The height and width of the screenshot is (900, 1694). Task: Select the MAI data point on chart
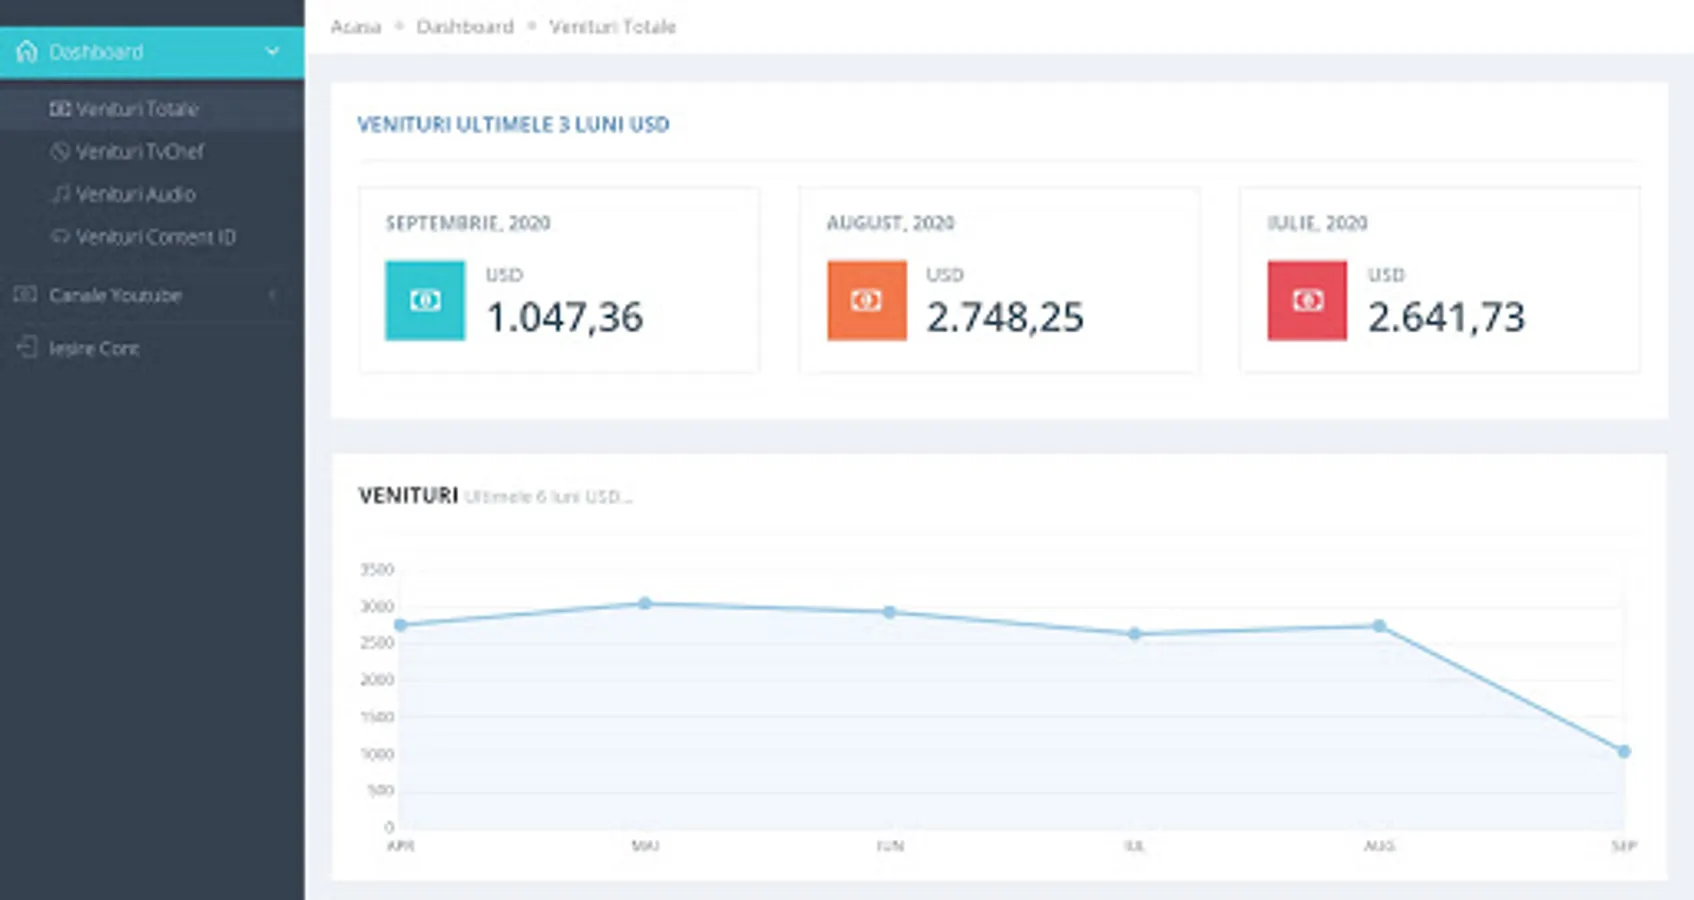pos(645,603)
